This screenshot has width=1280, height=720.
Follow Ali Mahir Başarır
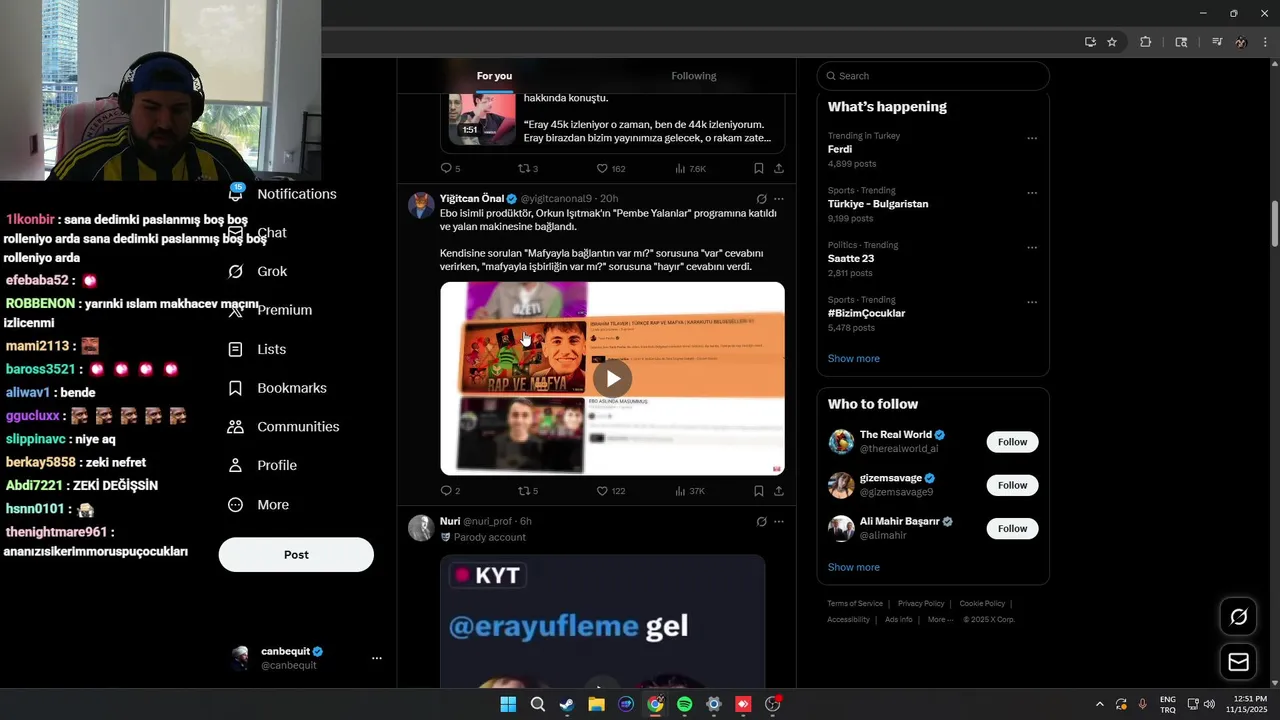[1012, 528]
